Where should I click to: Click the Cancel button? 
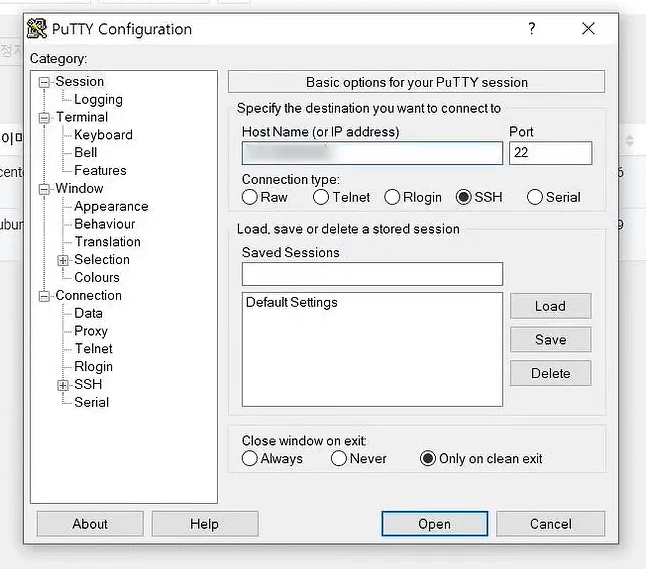click(x=550, y=524)
